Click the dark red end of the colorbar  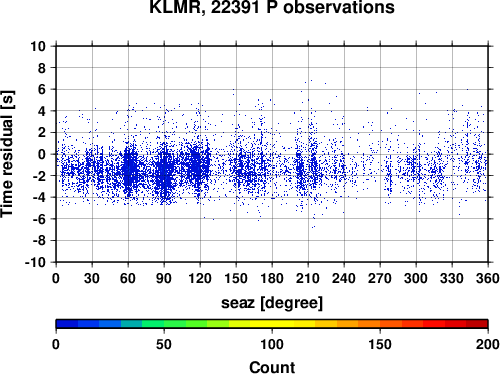click(477, 324)
